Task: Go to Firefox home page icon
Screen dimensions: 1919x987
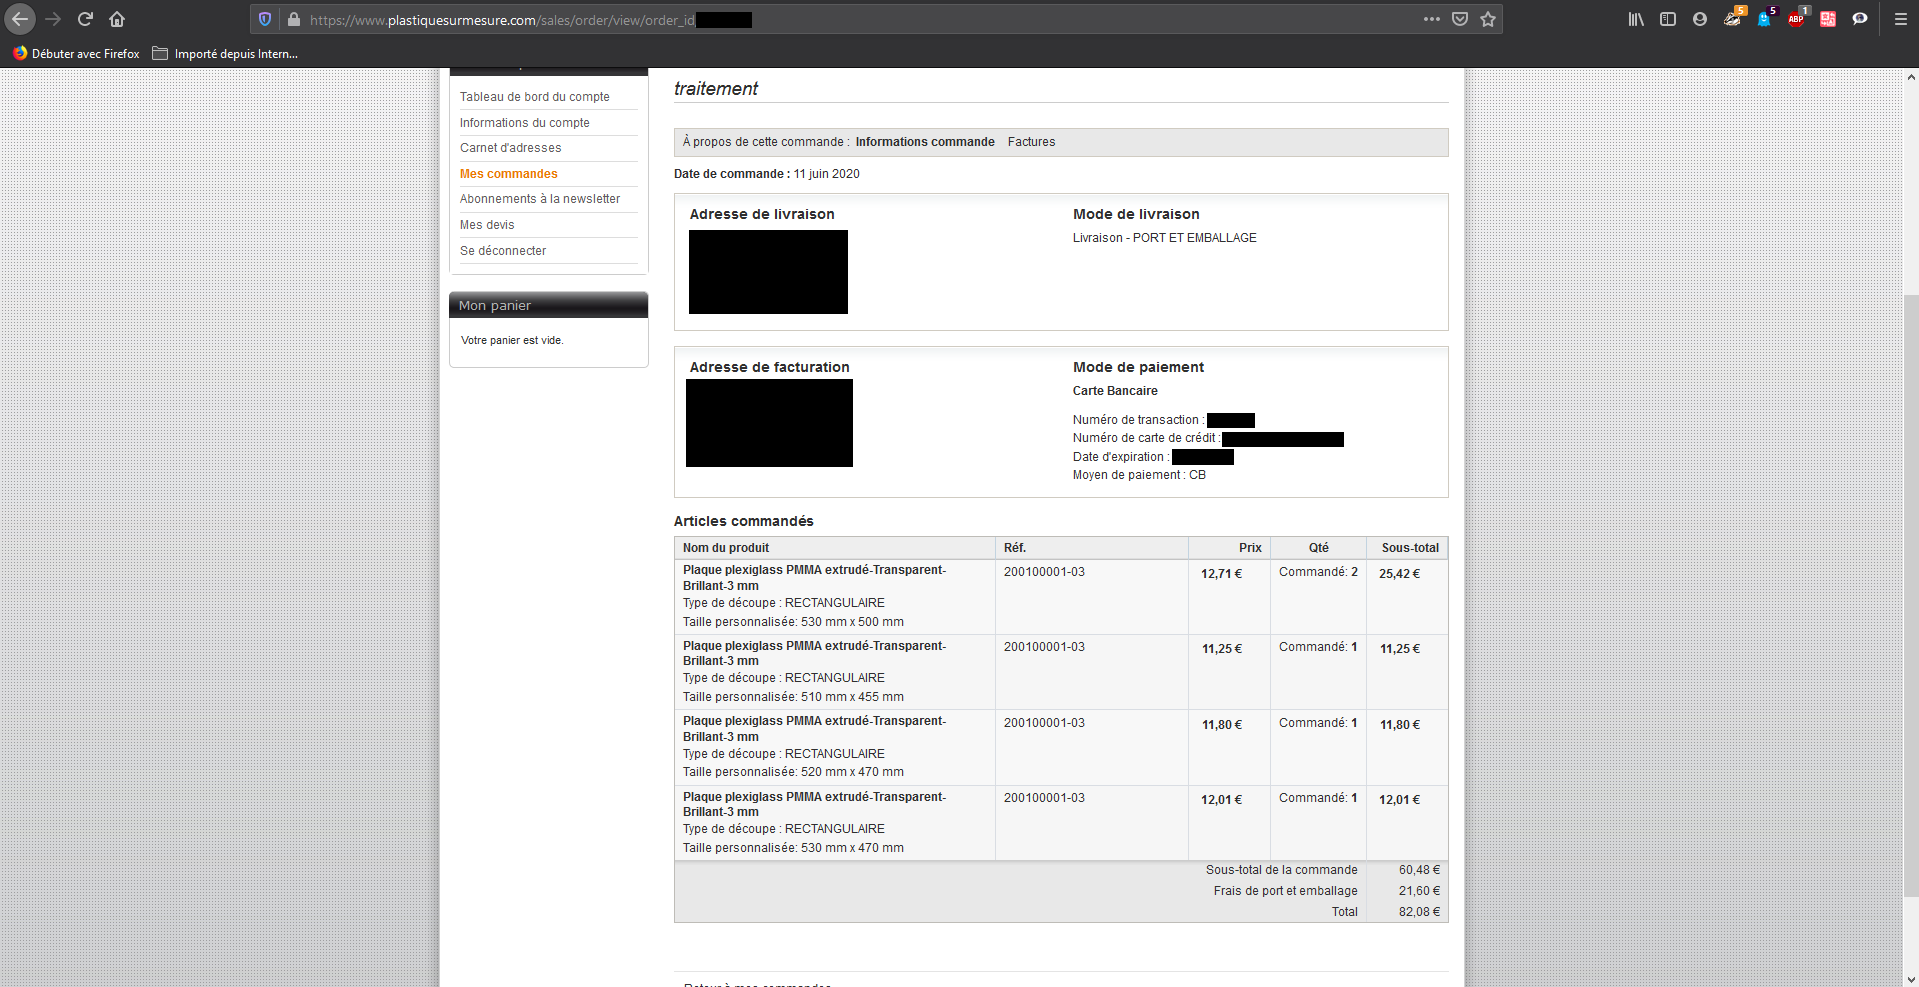Action: 117,19
